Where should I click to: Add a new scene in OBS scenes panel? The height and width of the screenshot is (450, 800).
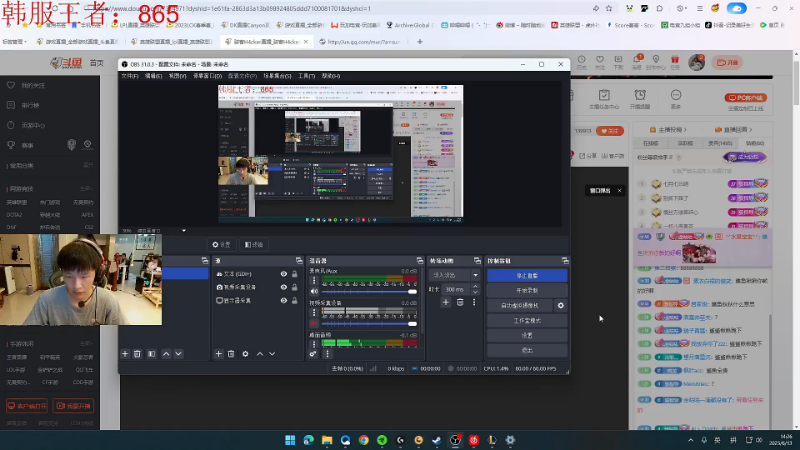pos(125,354)
